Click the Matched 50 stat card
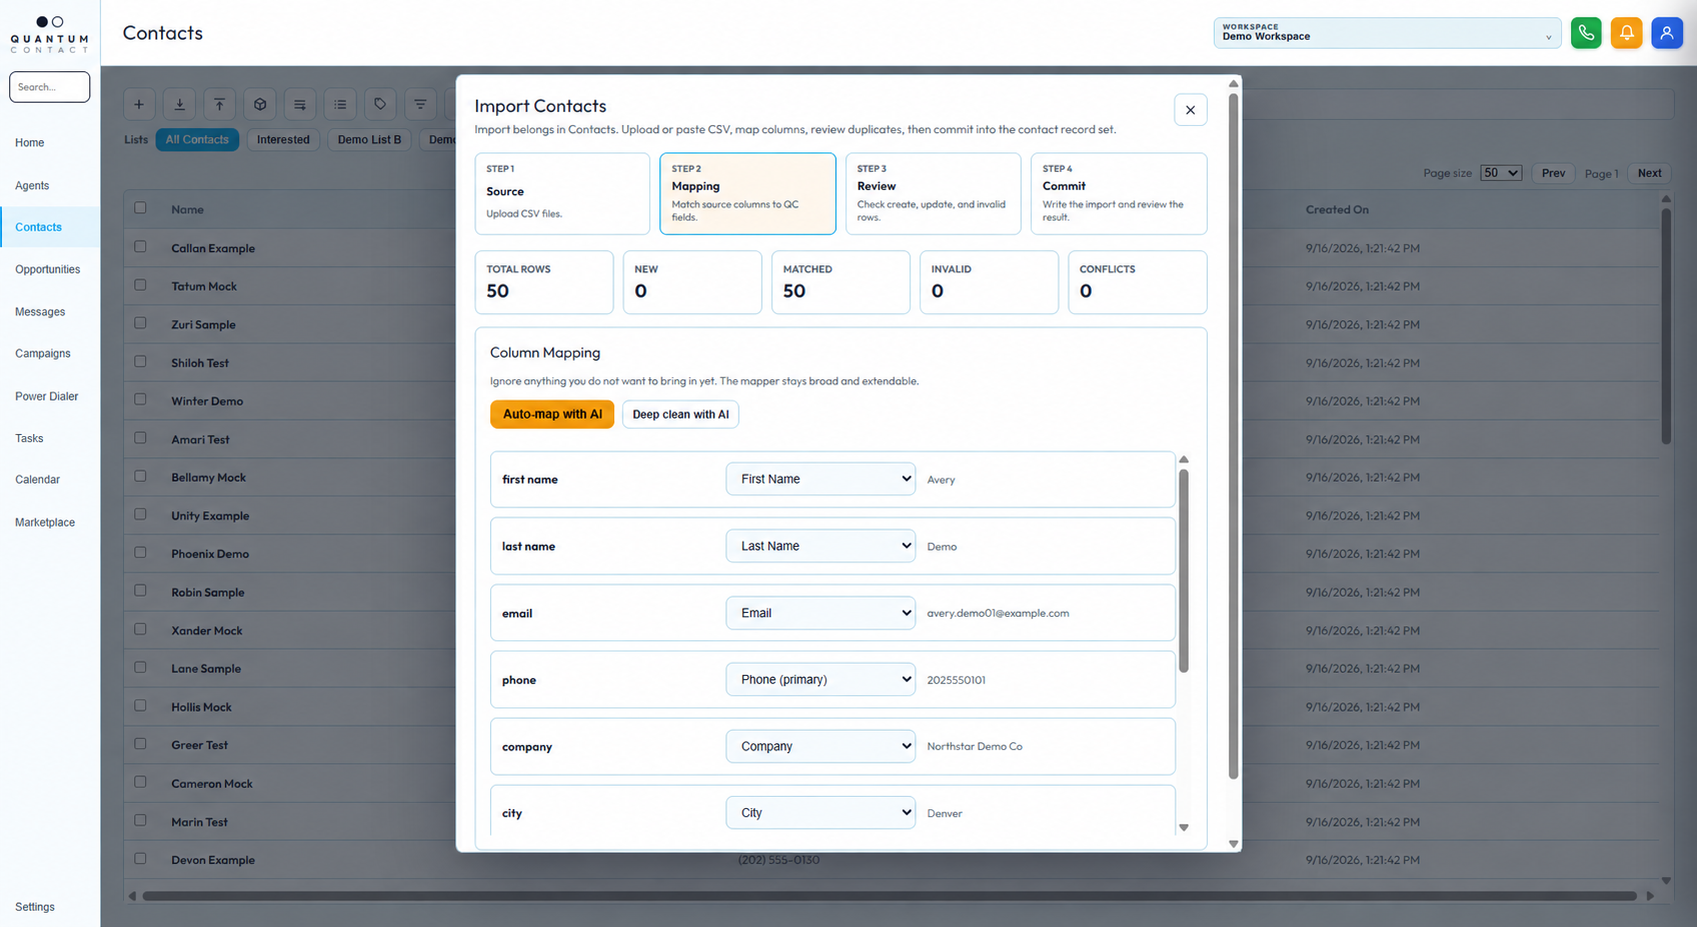 (x=841, y=282)
